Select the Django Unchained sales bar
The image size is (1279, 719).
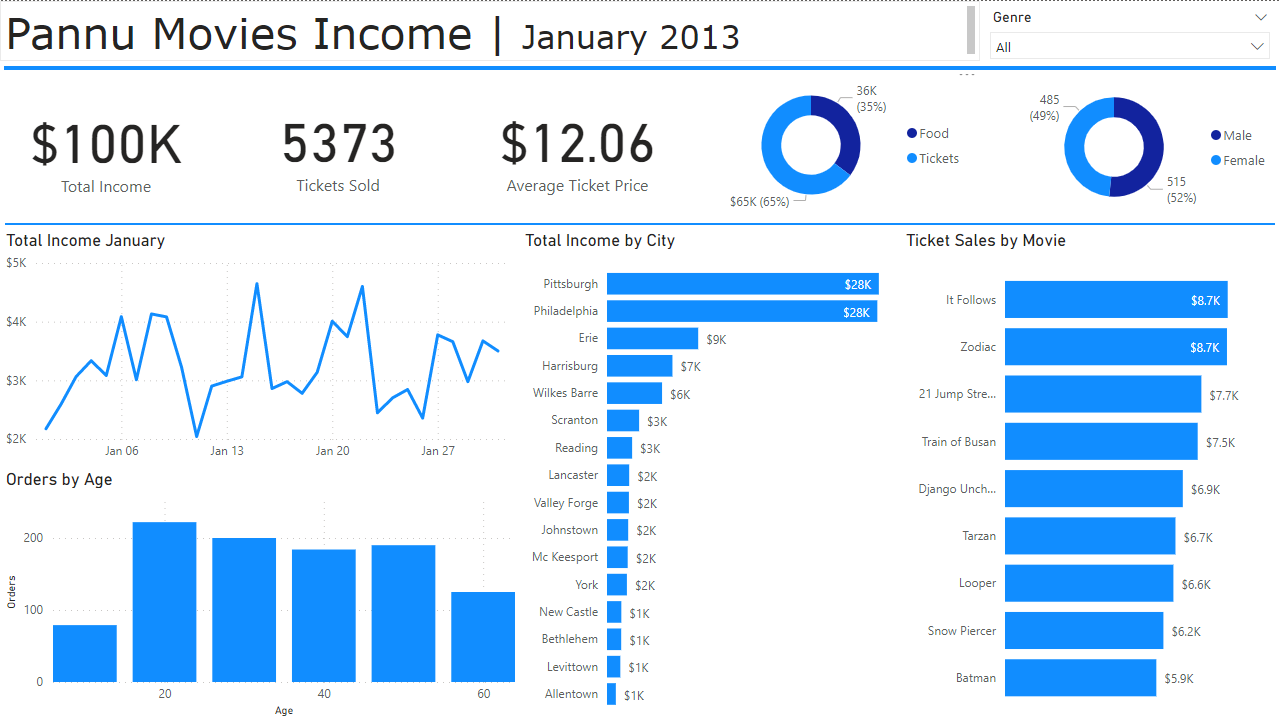pos(1094,489)
